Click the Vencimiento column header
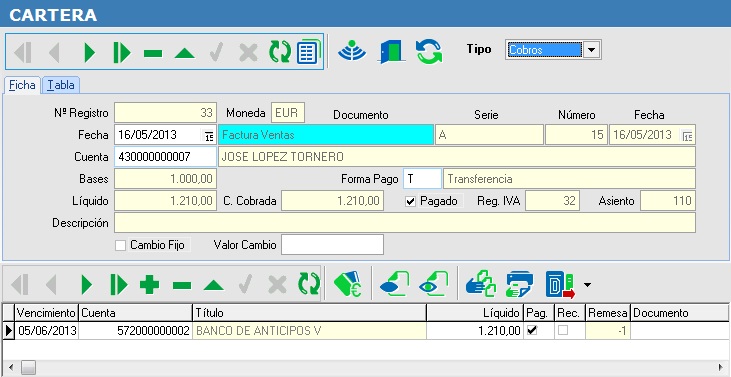 (x=47, y=313)
